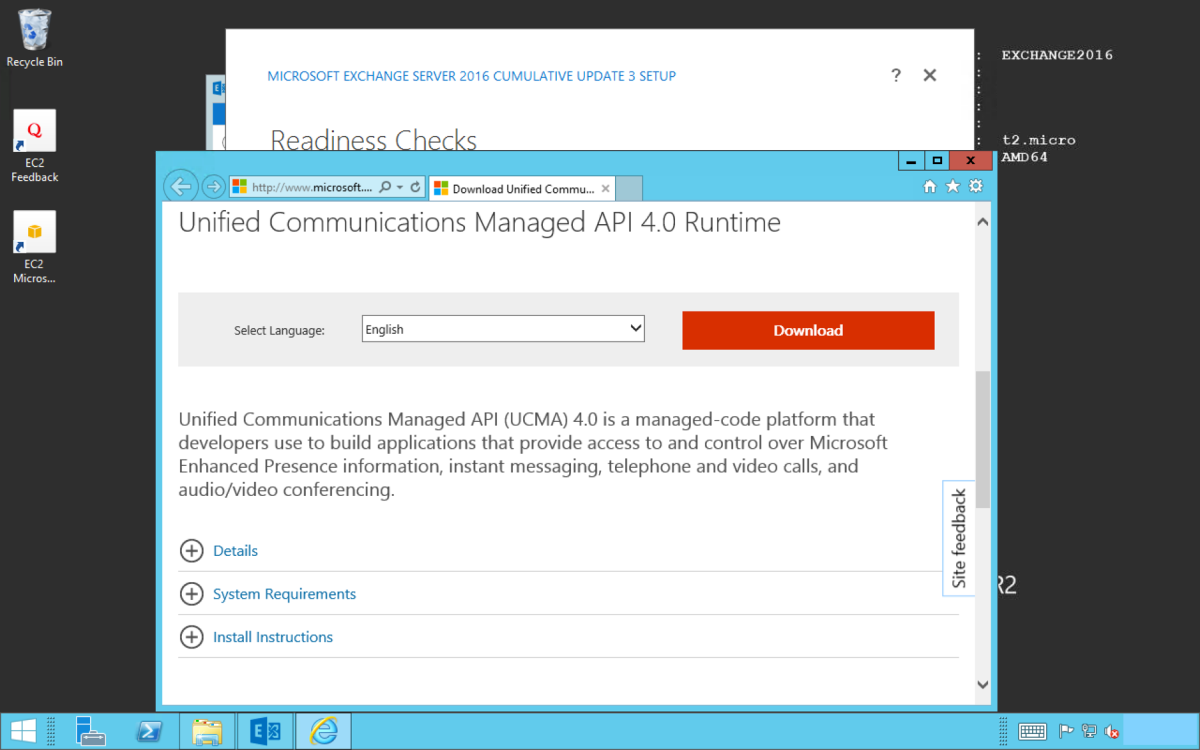
Task: Click the Help question mark in Exchange Setup
Action: [896, 76]
